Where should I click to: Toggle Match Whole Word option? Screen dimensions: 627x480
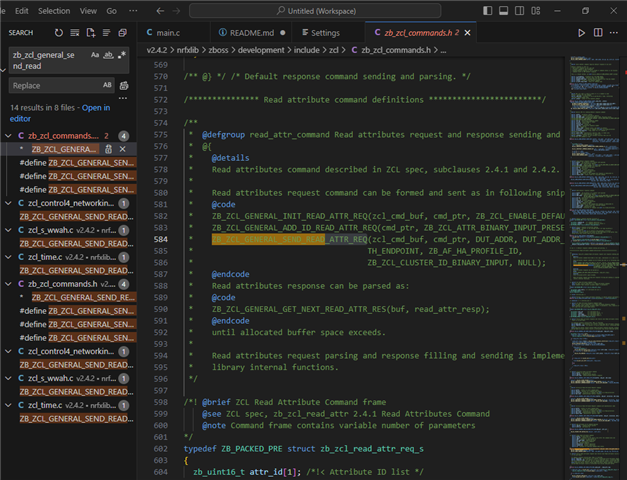(x=109, y=55)
